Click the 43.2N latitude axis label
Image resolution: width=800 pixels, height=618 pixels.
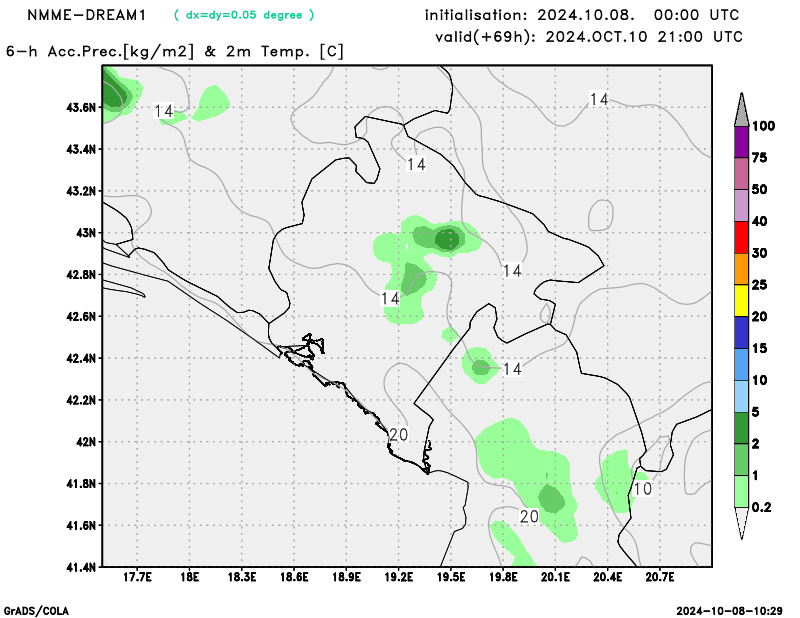(81, 191)
